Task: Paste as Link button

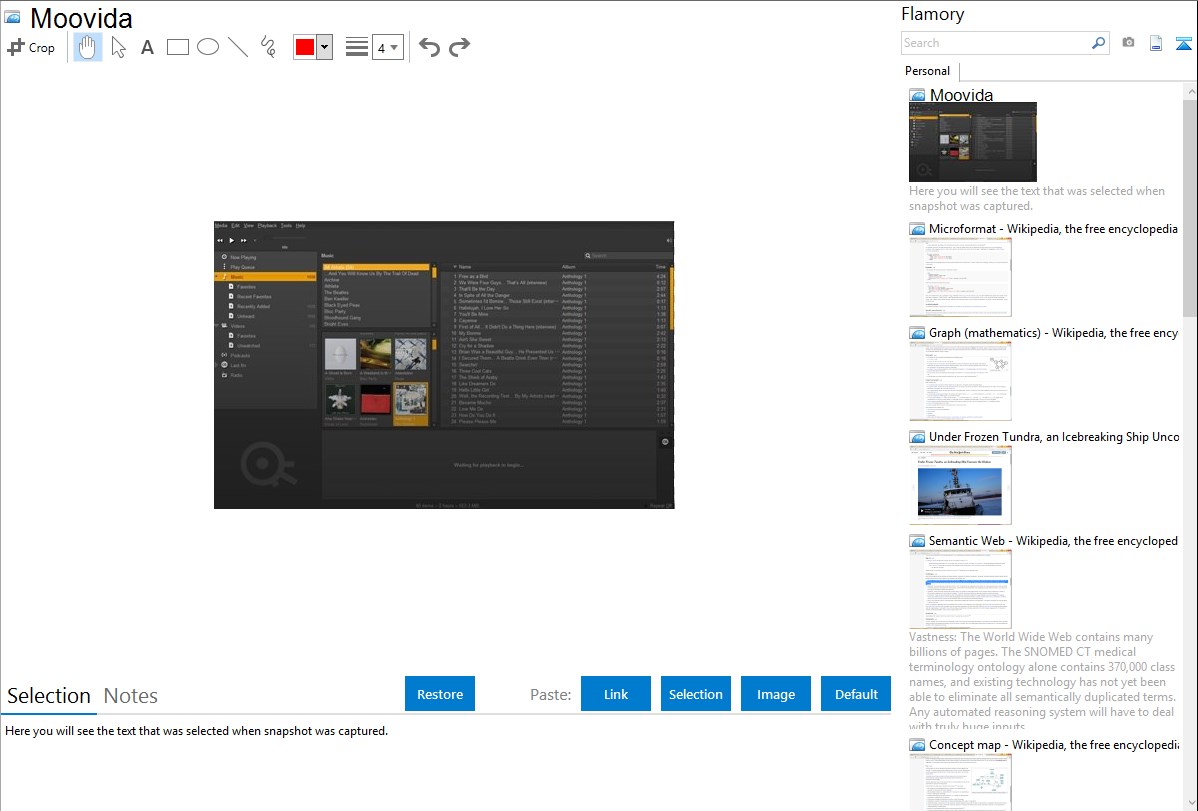Action: point(616,694)
